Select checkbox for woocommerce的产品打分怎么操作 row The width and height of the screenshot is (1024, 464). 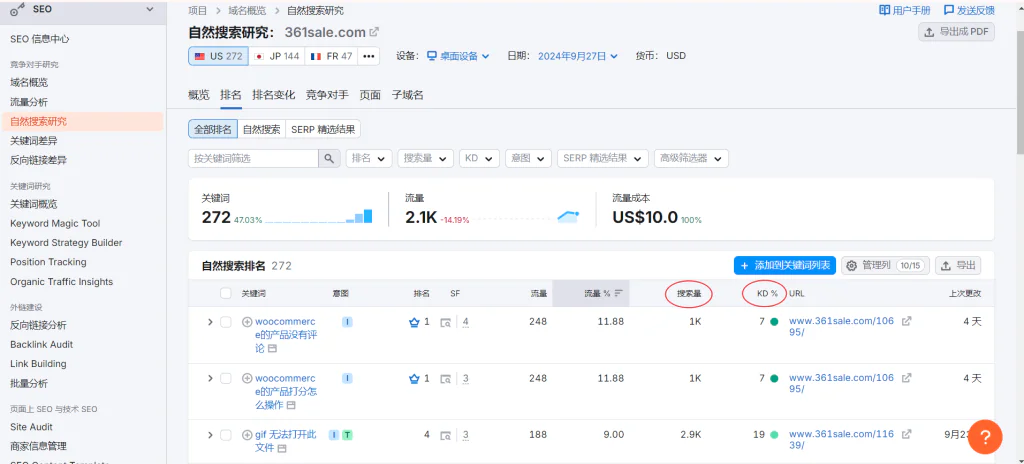click(x=226, y=378)
